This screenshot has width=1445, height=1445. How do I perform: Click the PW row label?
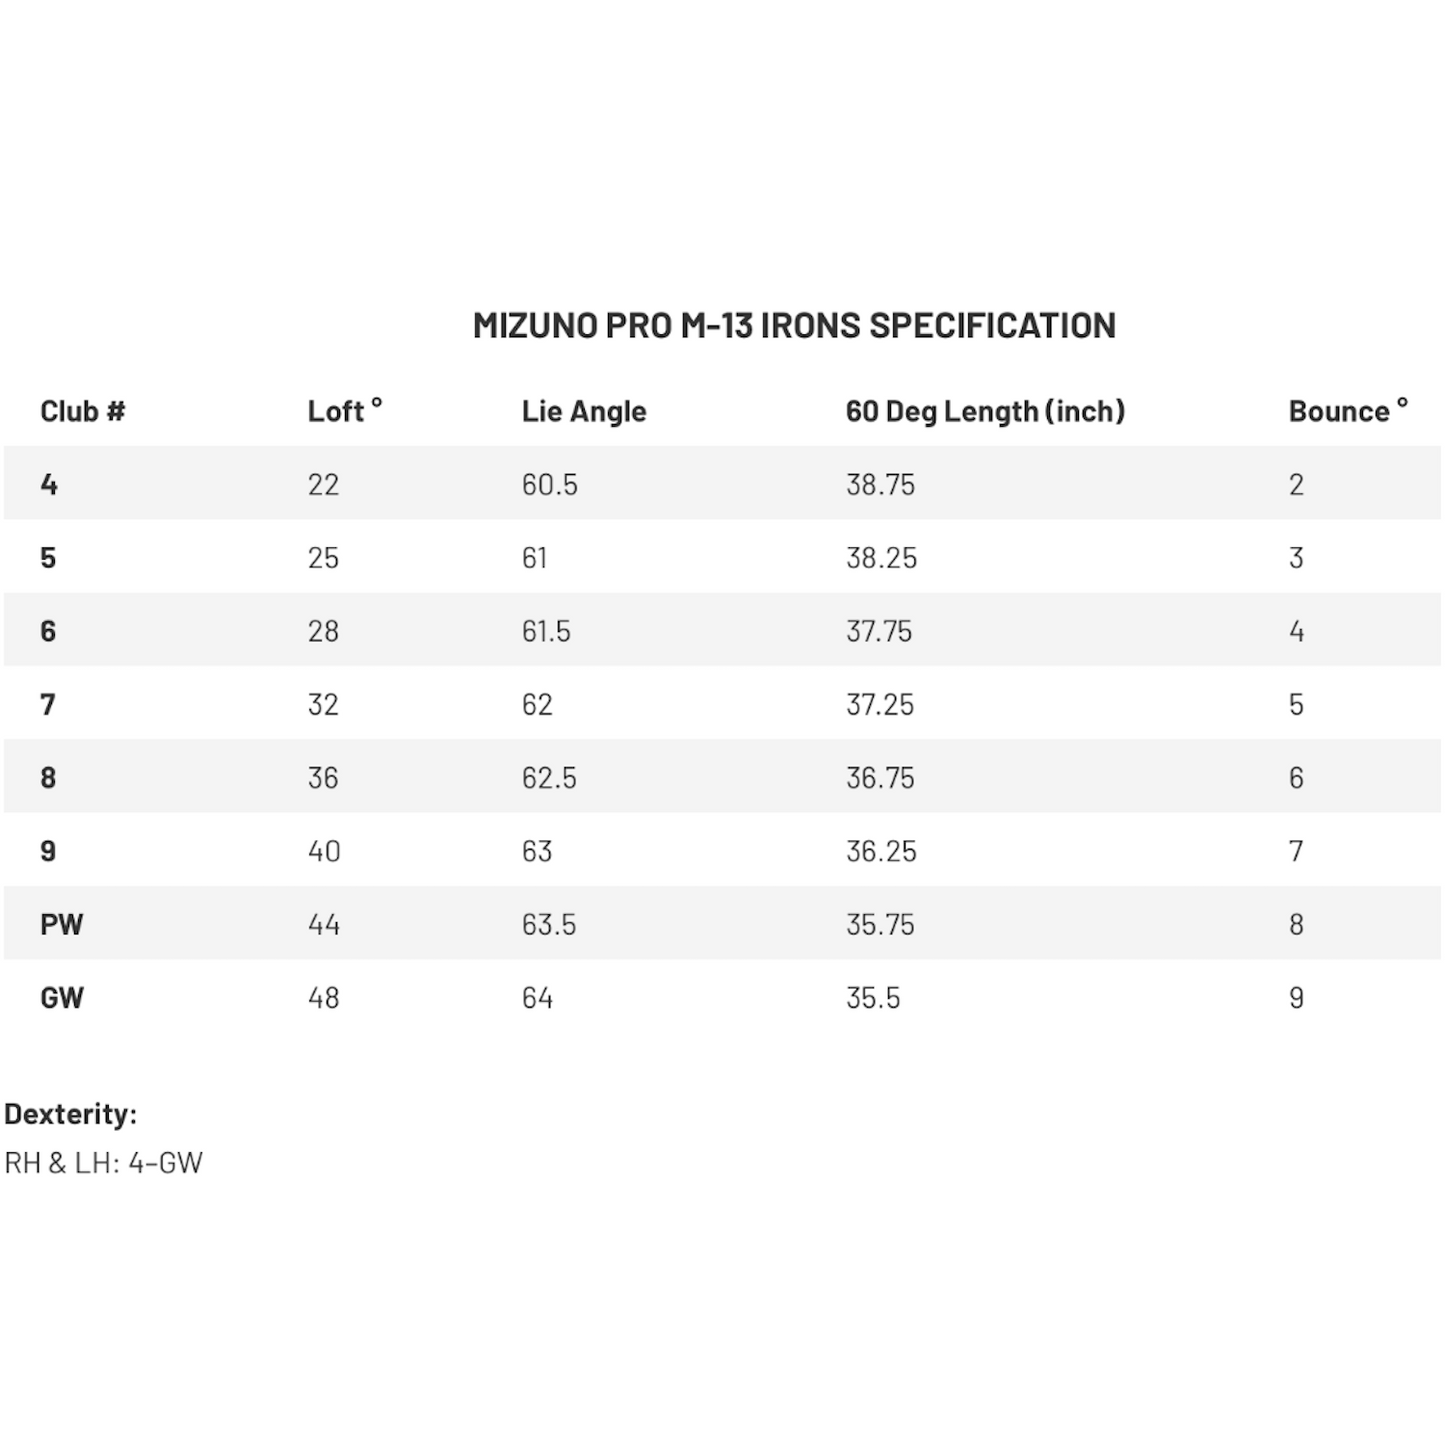[62, 925]
